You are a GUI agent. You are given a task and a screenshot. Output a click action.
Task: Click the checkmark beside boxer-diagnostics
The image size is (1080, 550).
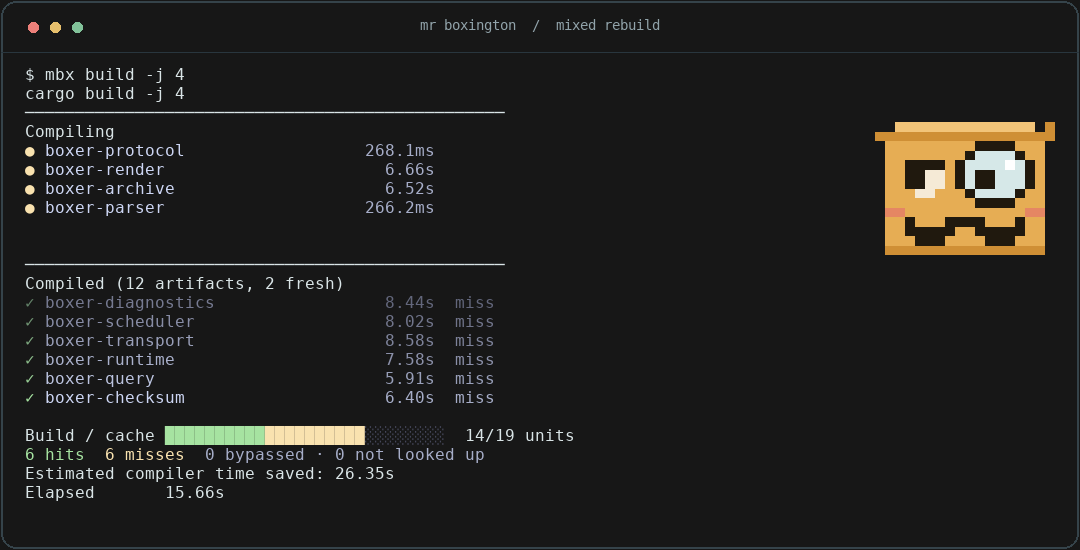tap(30, 303)
